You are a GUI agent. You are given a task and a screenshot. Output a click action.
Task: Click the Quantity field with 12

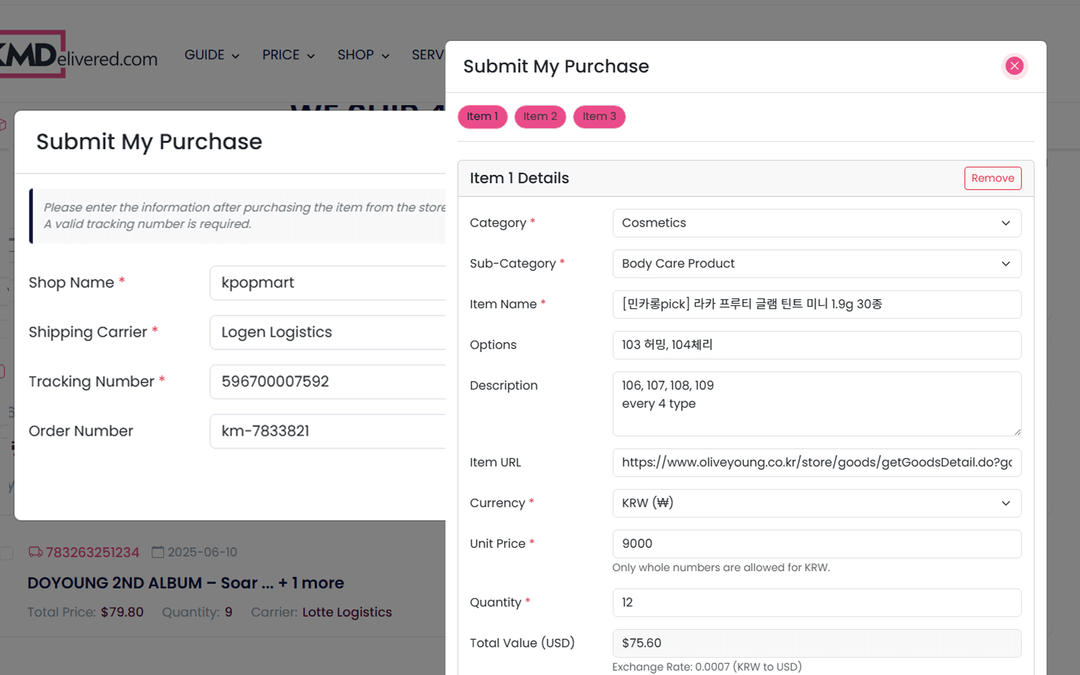click(x=816, y=603)
